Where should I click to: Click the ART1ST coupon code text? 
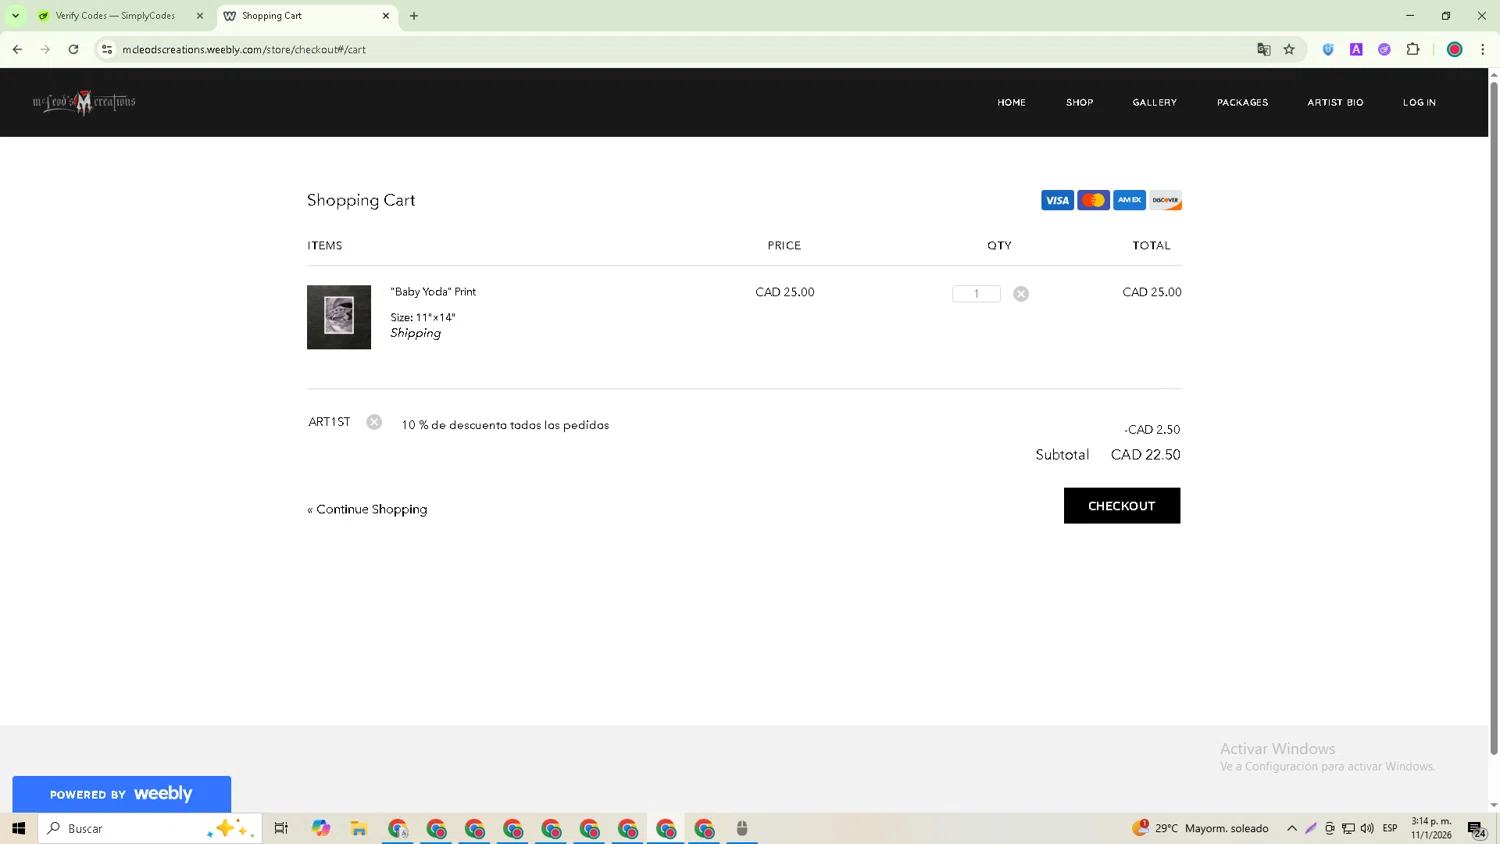(x=329, y=422)
